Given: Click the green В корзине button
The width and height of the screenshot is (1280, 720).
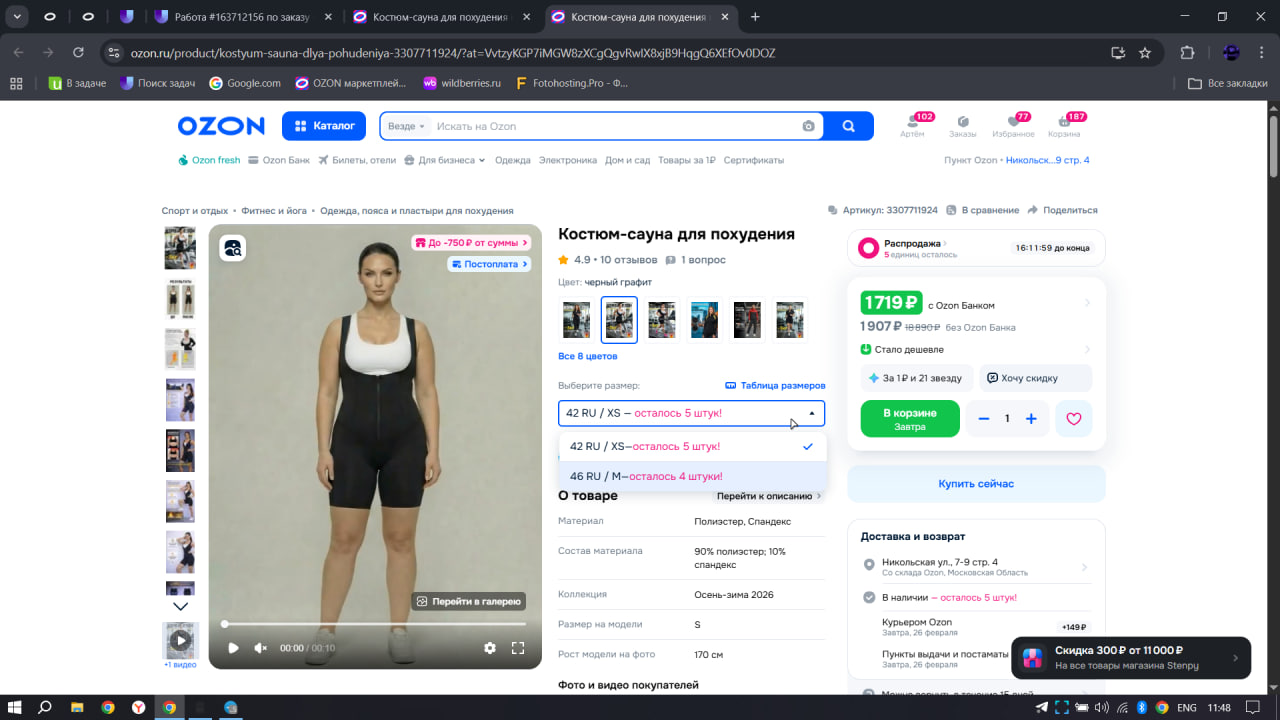Looking at the screenshot, I should tap(910, 419).
